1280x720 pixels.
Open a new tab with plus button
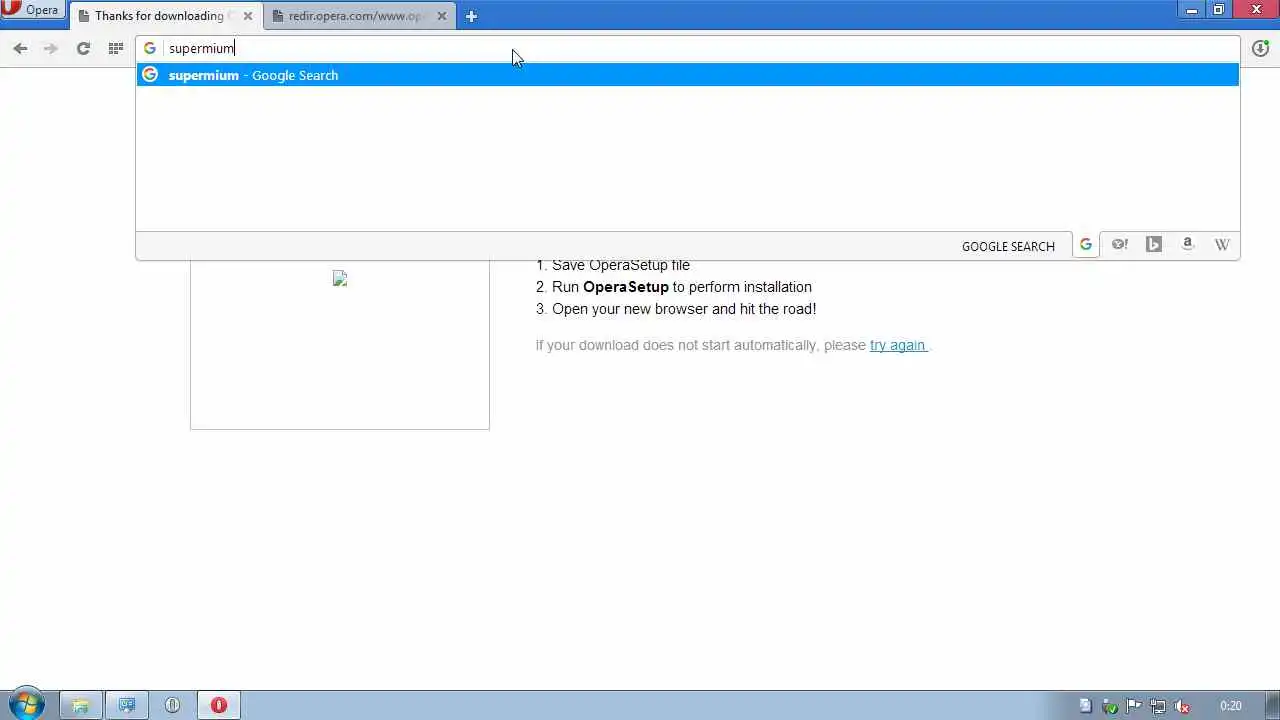tap(471, 16)
